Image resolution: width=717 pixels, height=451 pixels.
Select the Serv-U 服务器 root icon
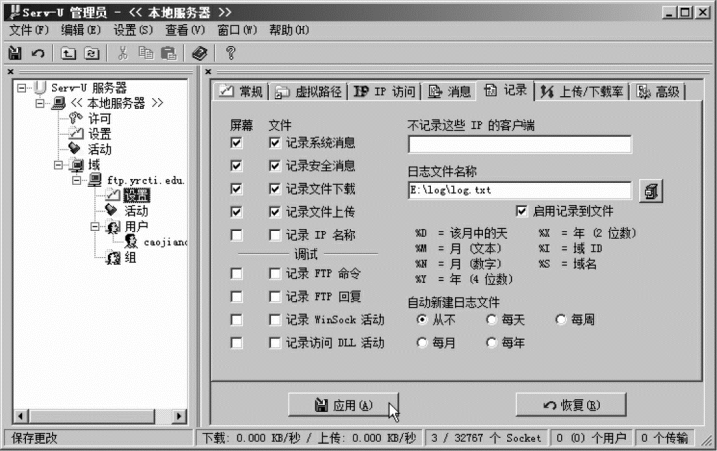(41, 87)
